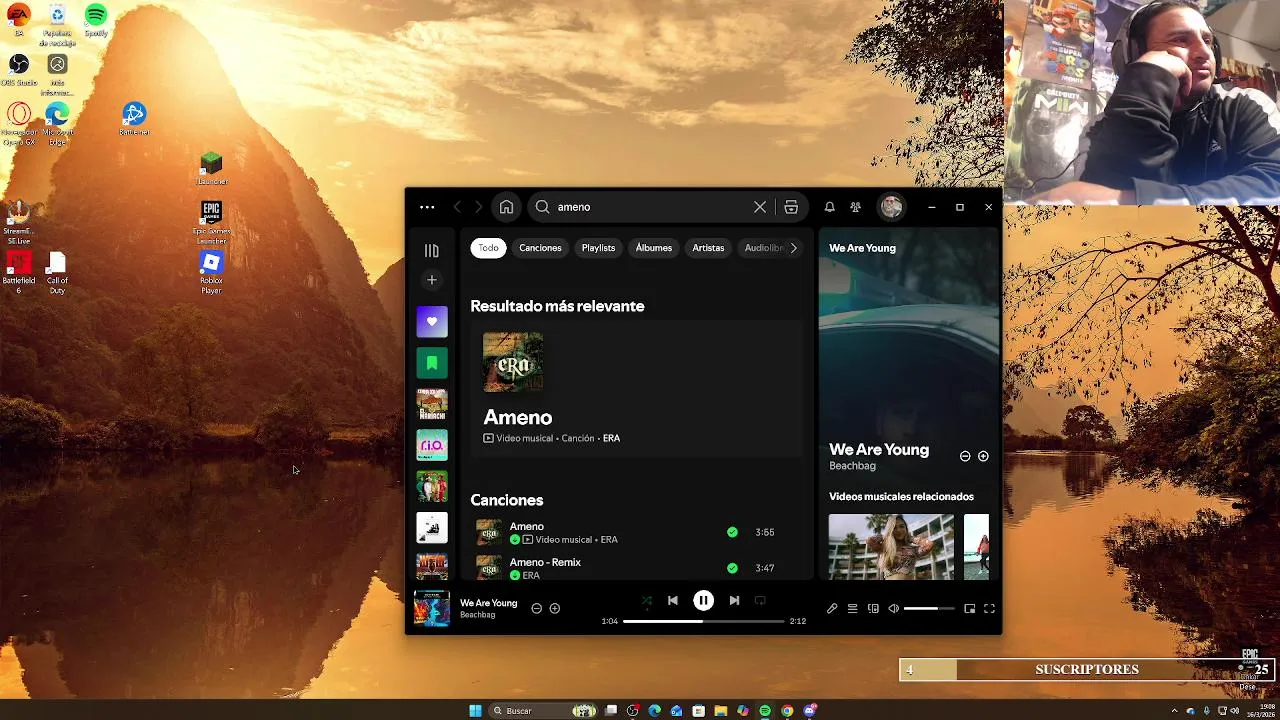Pause the current song
Viewport: 1280px width, 720px height.
coord(703,601)
